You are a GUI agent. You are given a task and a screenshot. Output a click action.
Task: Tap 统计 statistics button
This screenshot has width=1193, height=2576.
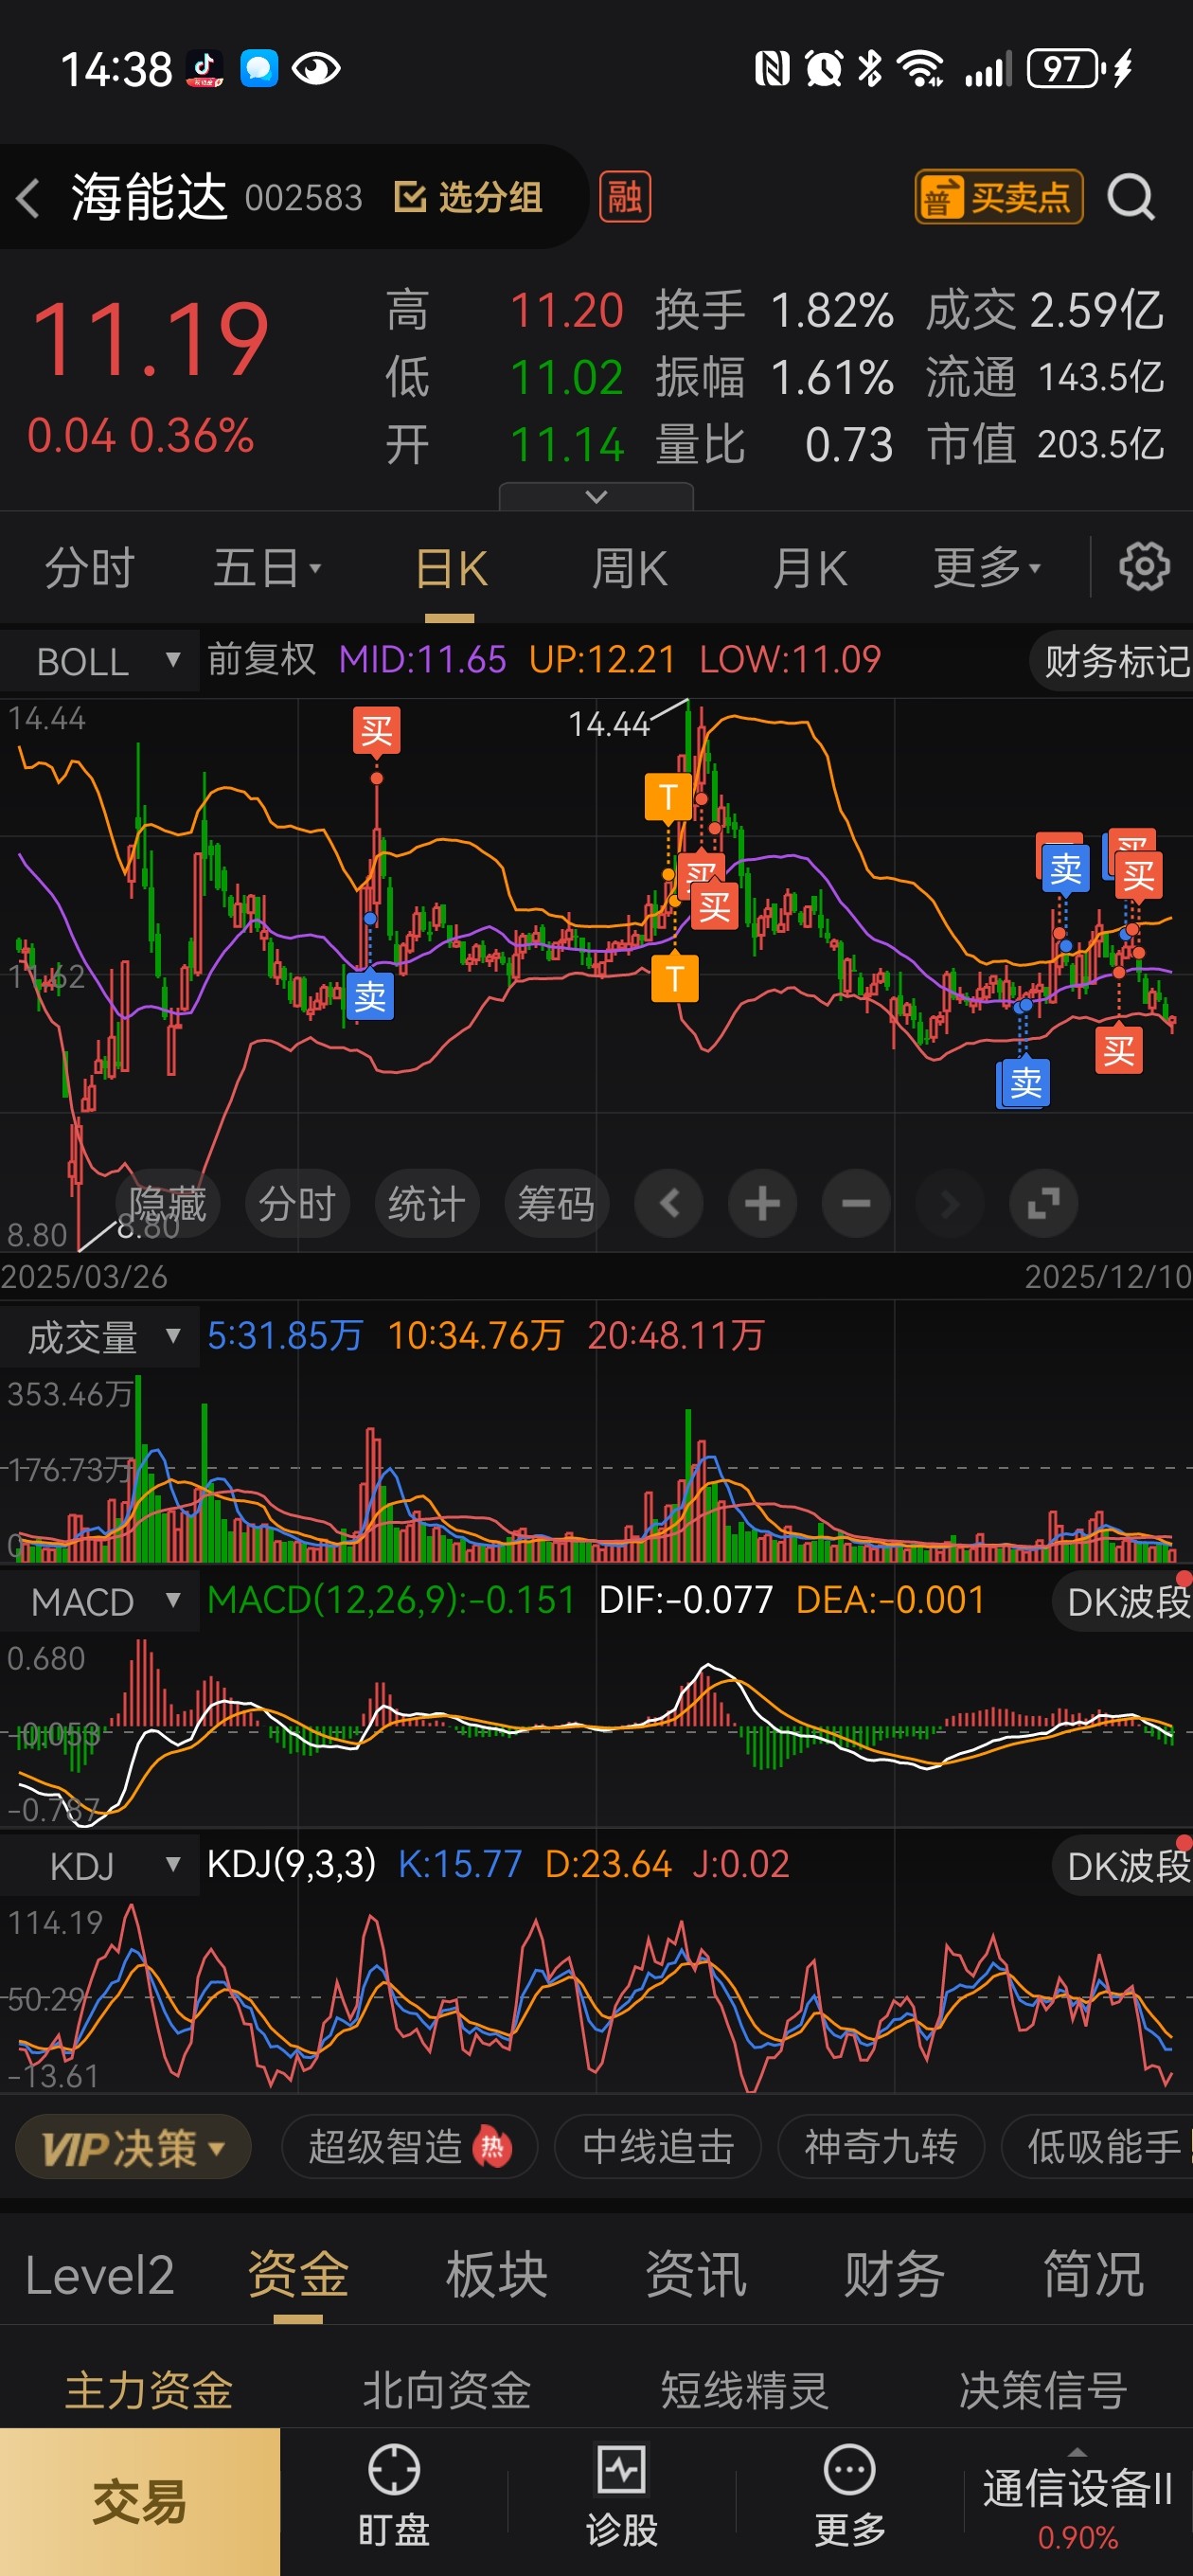[427, 1203]
